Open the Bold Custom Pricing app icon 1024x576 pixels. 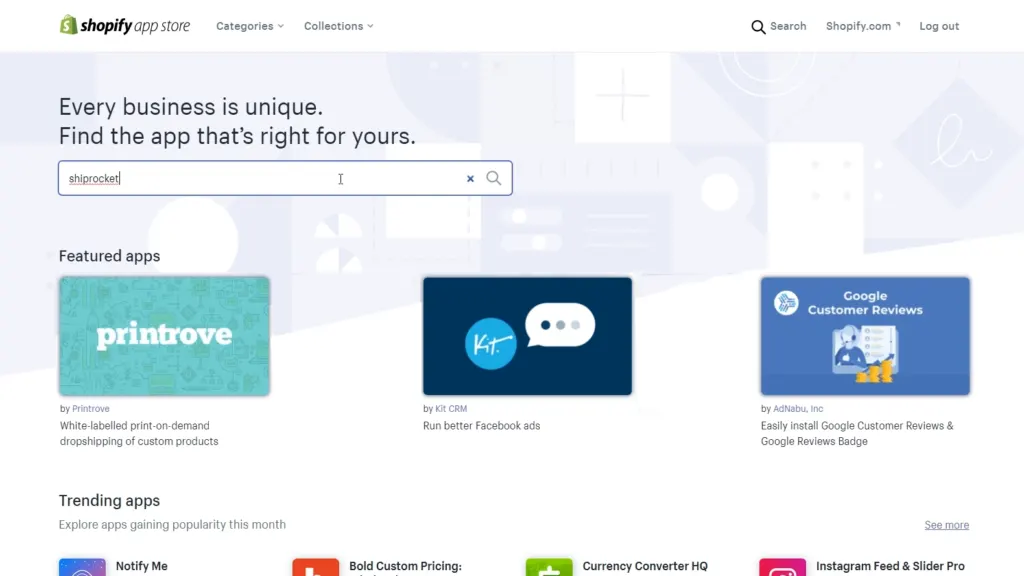pyautogui.click(x=315, y=567)
